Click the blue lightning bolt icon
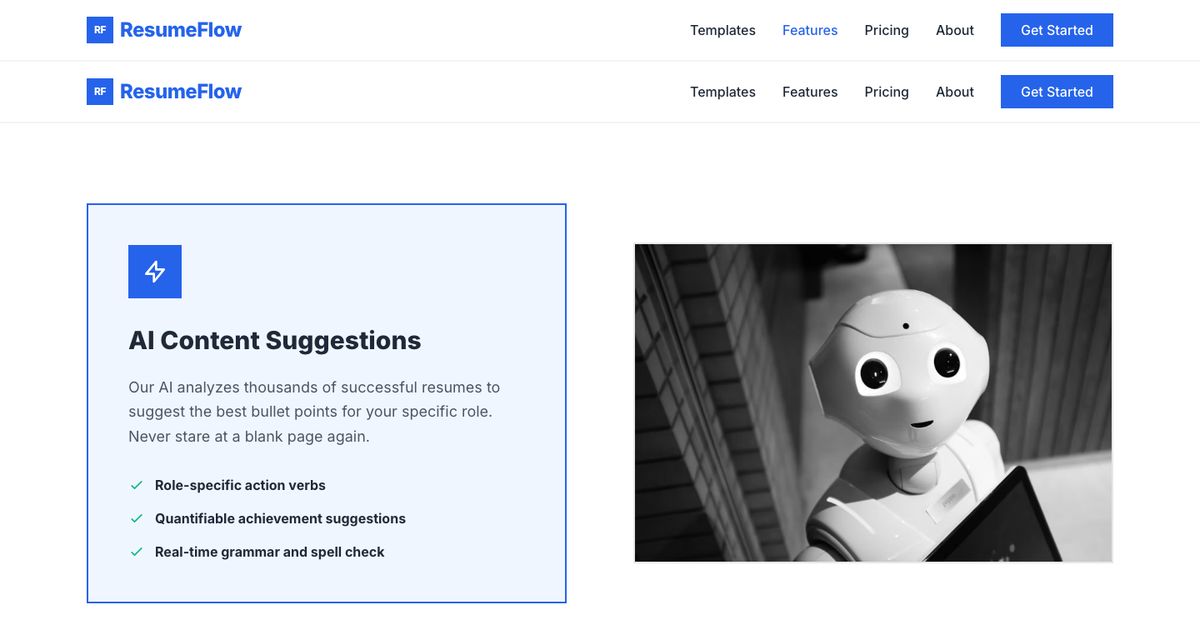 tap(155, 272)
